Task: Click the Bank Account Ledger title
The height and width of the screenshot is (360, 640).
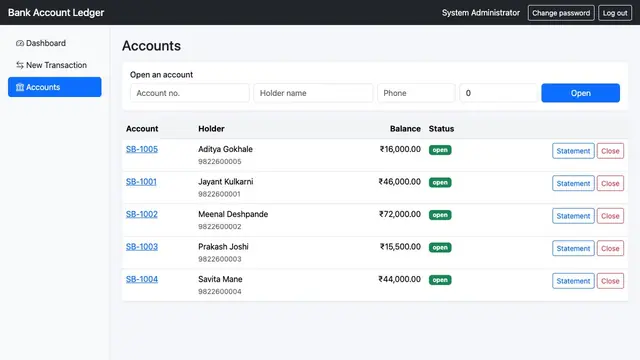Action: 56,13
